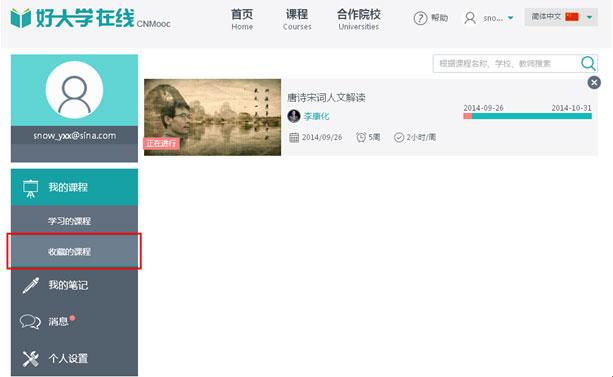Select the 学习的课程 submenu item
613x377 pixels.
click(x=69, y=221)
